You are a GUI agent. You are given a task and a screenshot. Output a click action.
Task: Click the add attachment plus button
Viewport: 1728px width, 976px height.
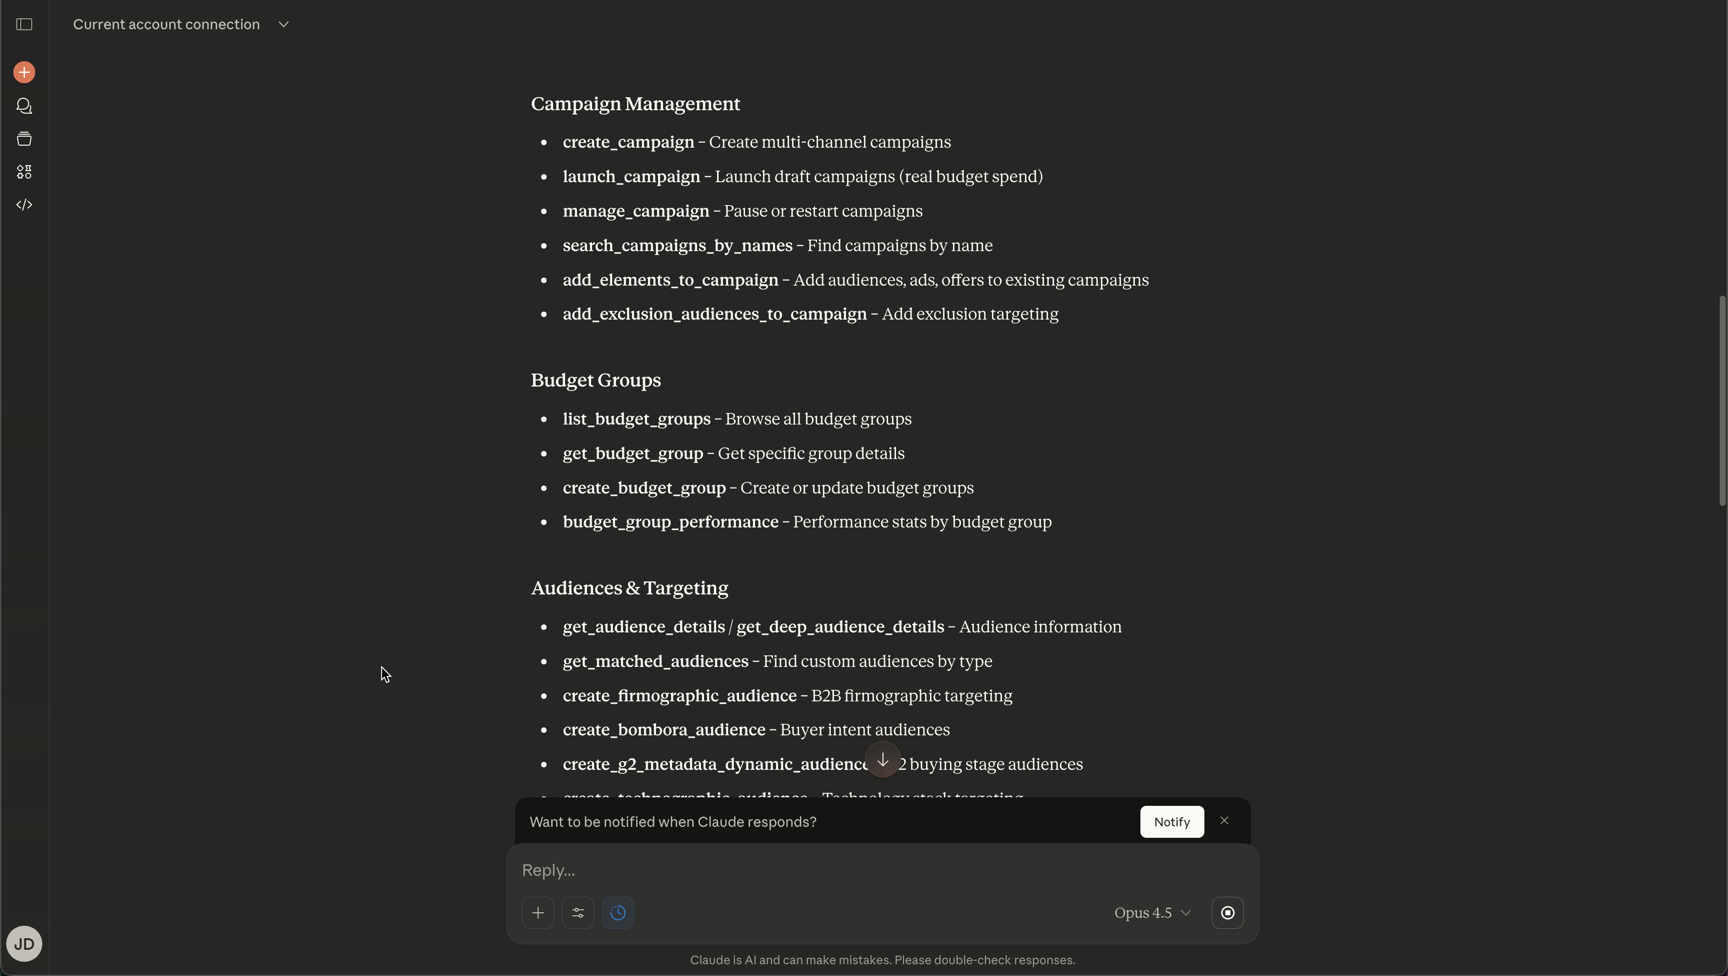coord(538,913)
